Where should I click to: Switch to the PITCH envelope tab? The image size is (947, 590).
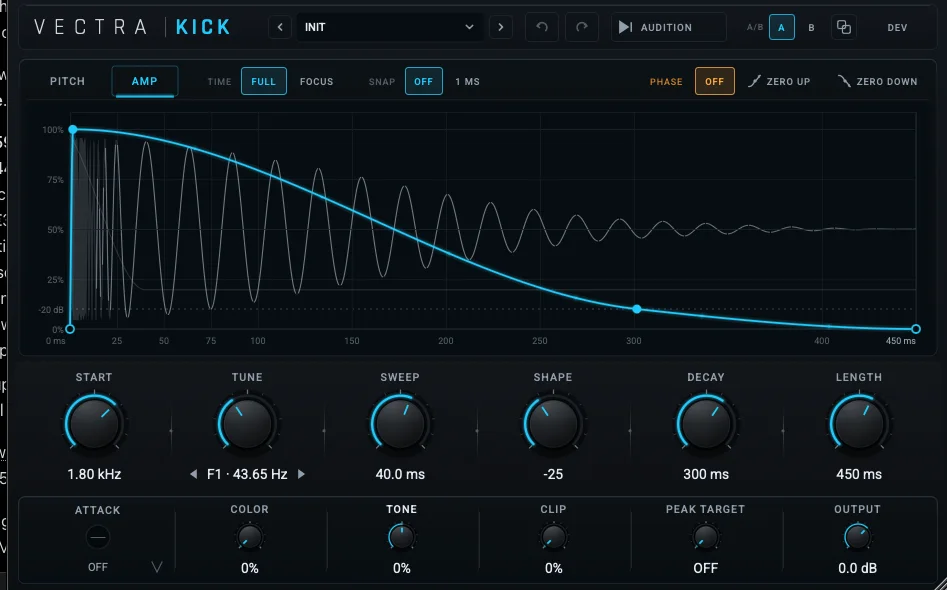click(x=68, y=82)
